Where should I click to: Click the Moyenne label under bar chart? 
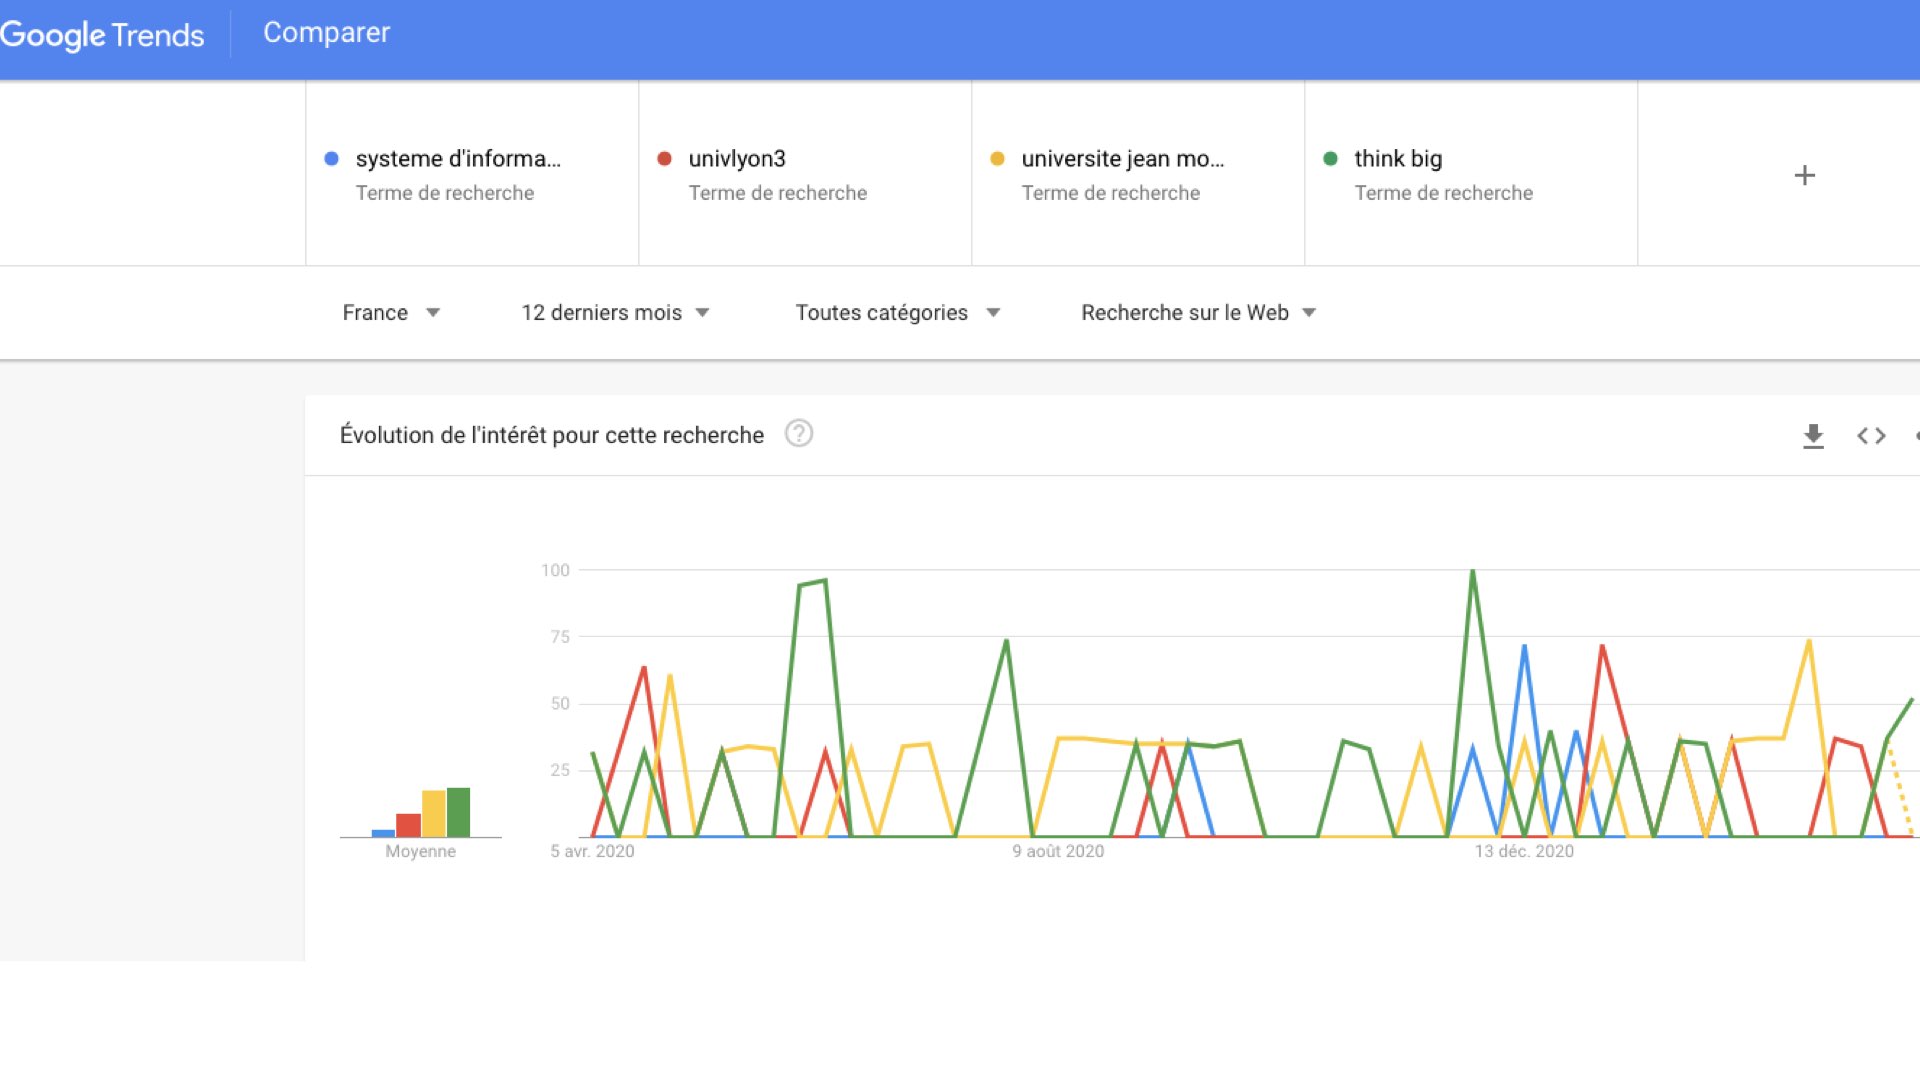click(420, 851)
